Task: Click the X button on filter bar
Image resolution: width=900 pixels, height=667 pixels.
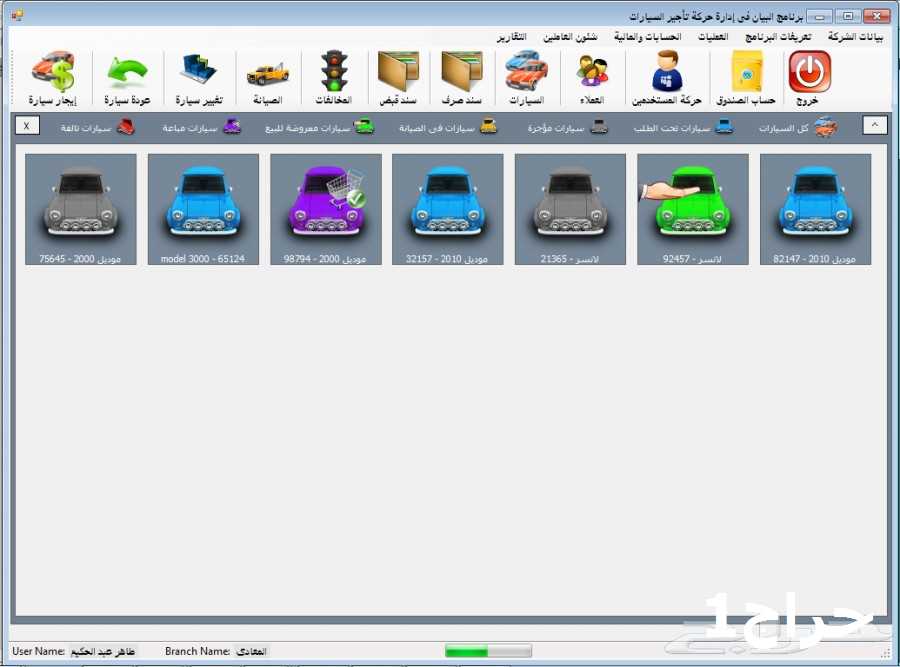Action: [x=26, y=127]
